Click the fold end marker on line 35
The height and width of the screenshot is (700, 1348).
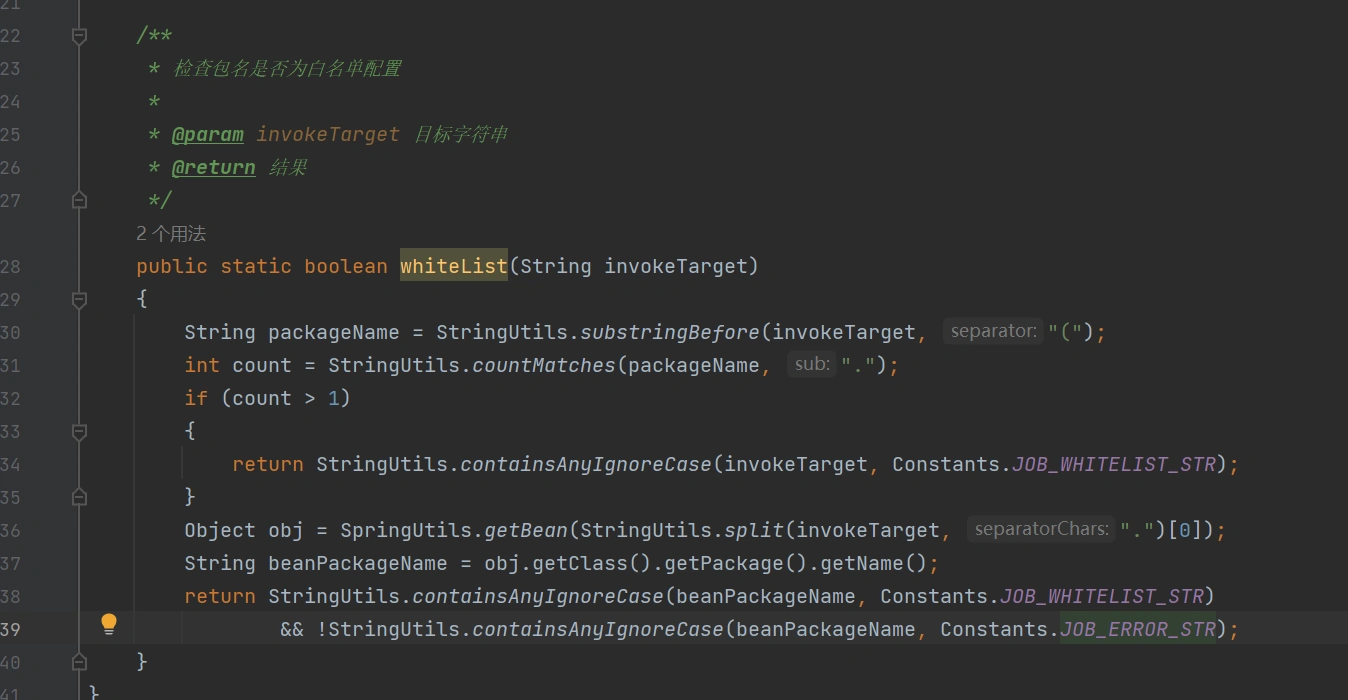click(x=79, y=497)
